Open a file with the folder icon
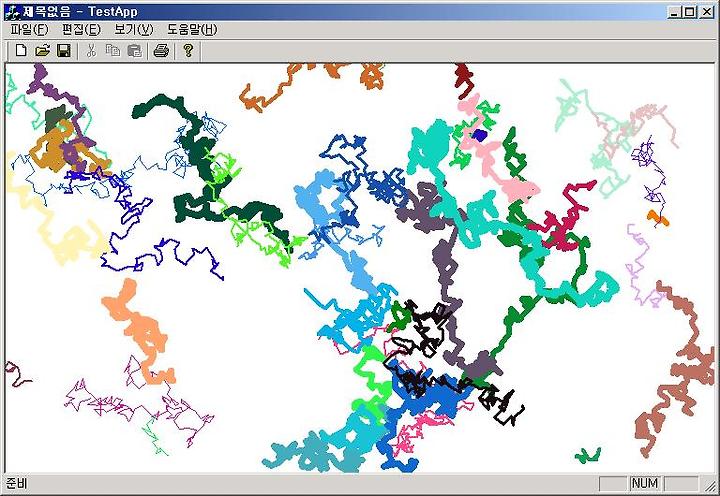Viewport: 720px width, 496px height. point(42,50)
